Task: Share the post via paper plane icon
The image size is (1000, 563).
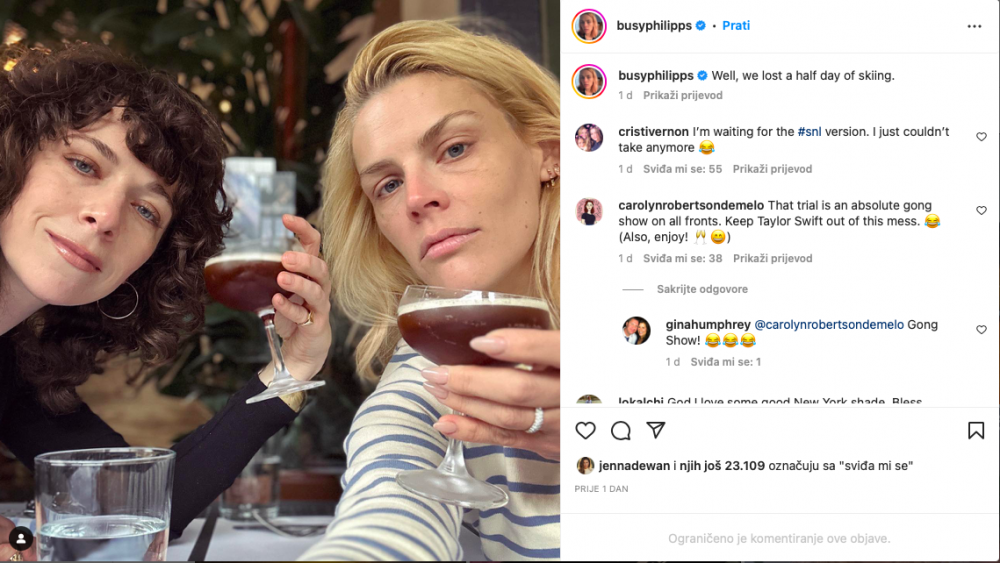Action: pyautogui.click(x=656, y=430)
